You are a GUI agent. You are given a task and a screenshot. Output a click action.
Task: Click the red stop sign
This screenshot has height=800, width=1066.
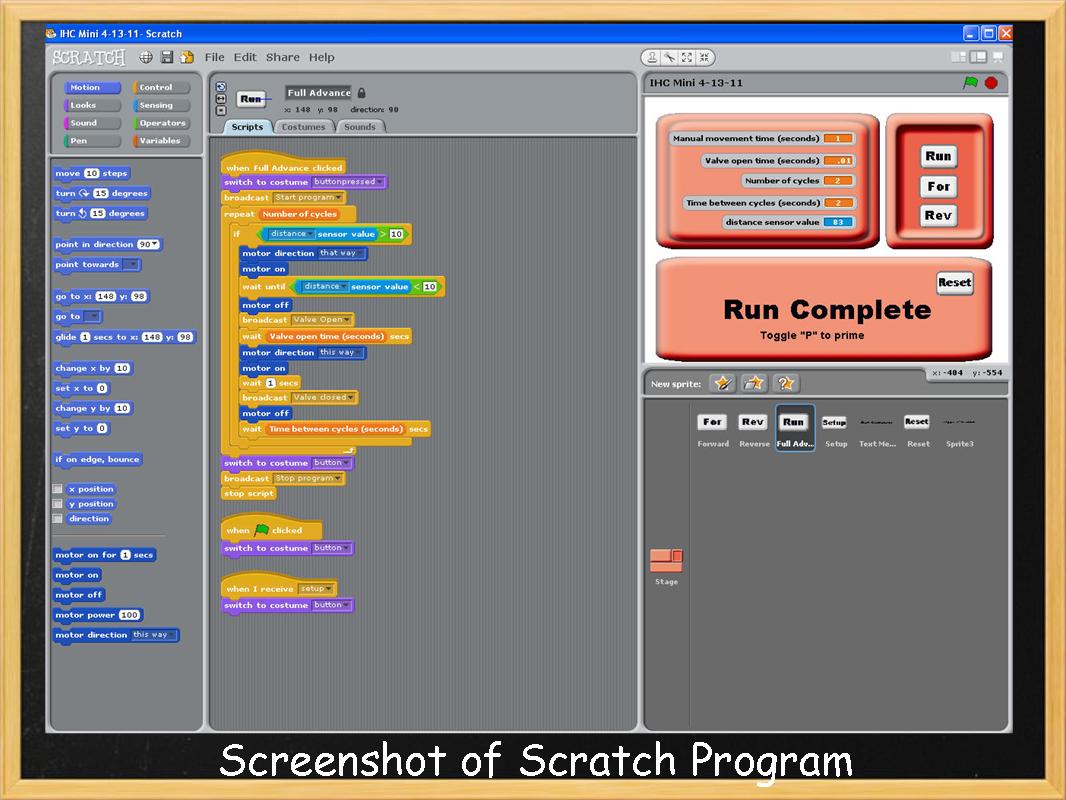(x=991, y=83)
